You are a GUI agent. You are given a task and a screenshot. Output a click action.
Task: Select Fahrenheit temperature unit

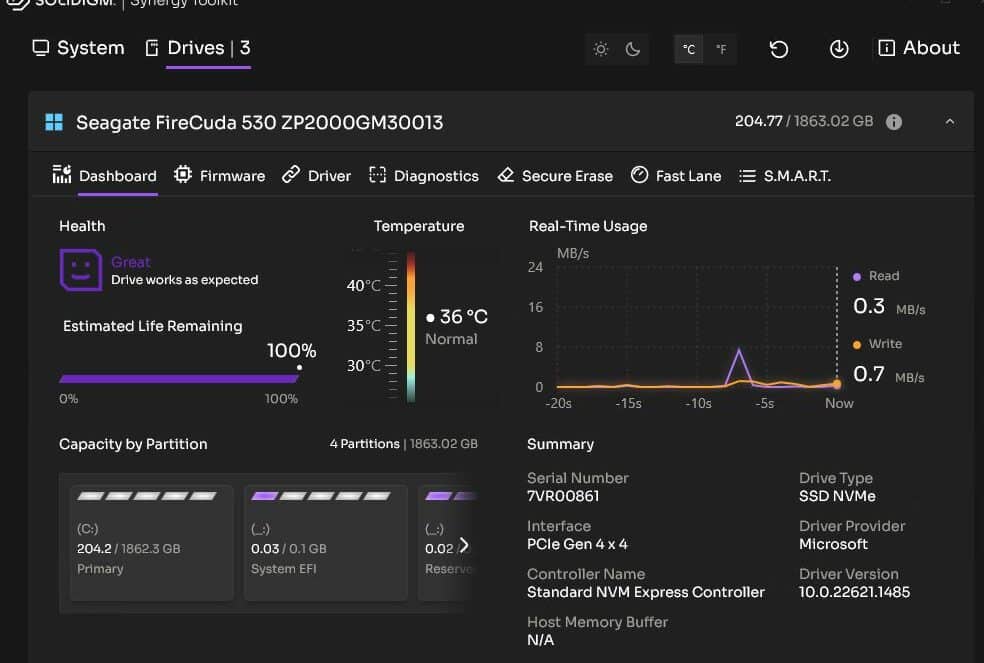pos(721,49)
